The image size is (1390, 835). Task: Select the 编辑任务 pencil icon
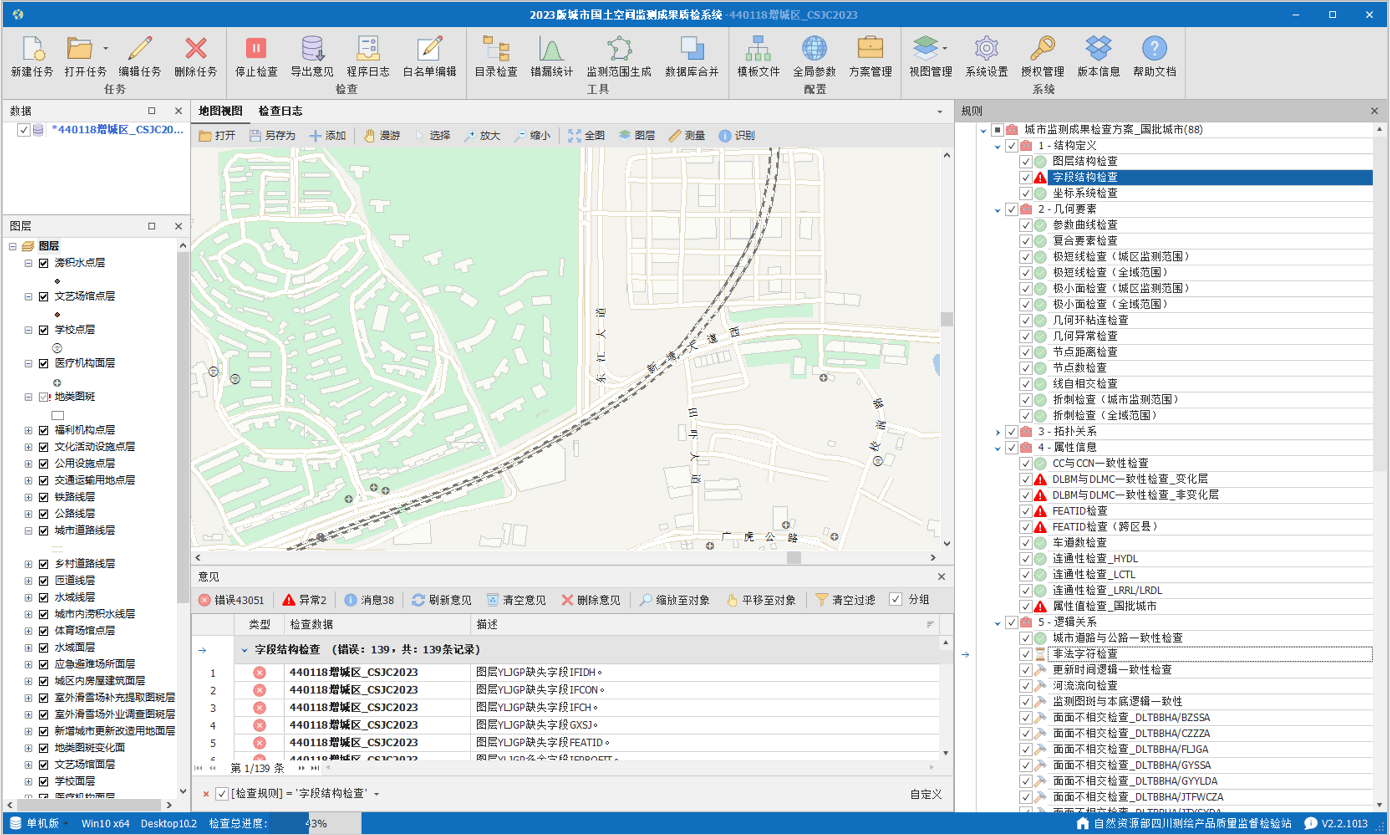click(140, 48)
